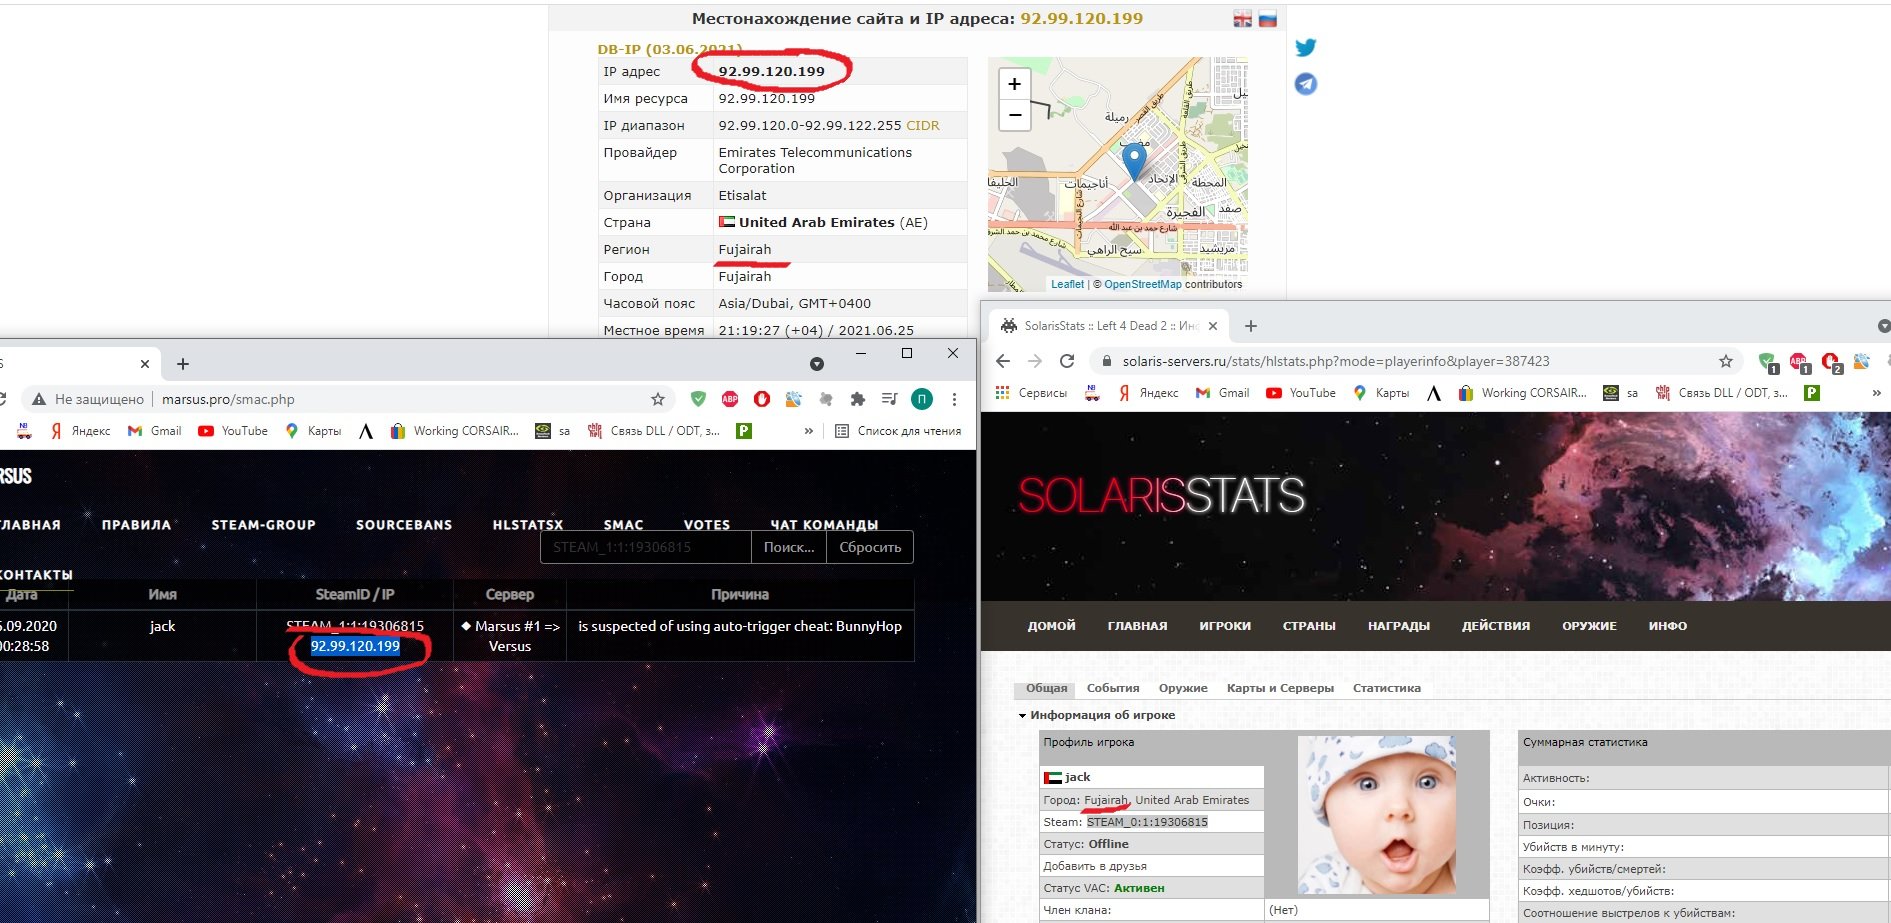Bookmark the marsus.pro page with the star
Viewport: 1891px width, 923px height.
[657, 399]
